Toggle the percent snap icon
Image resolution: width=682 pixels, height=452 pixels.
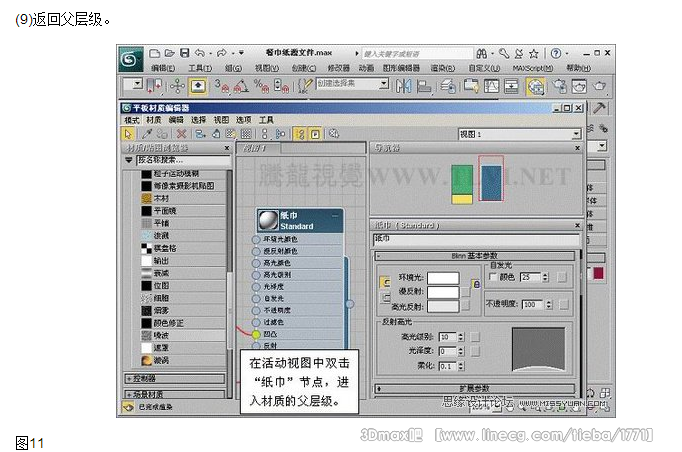261,86
